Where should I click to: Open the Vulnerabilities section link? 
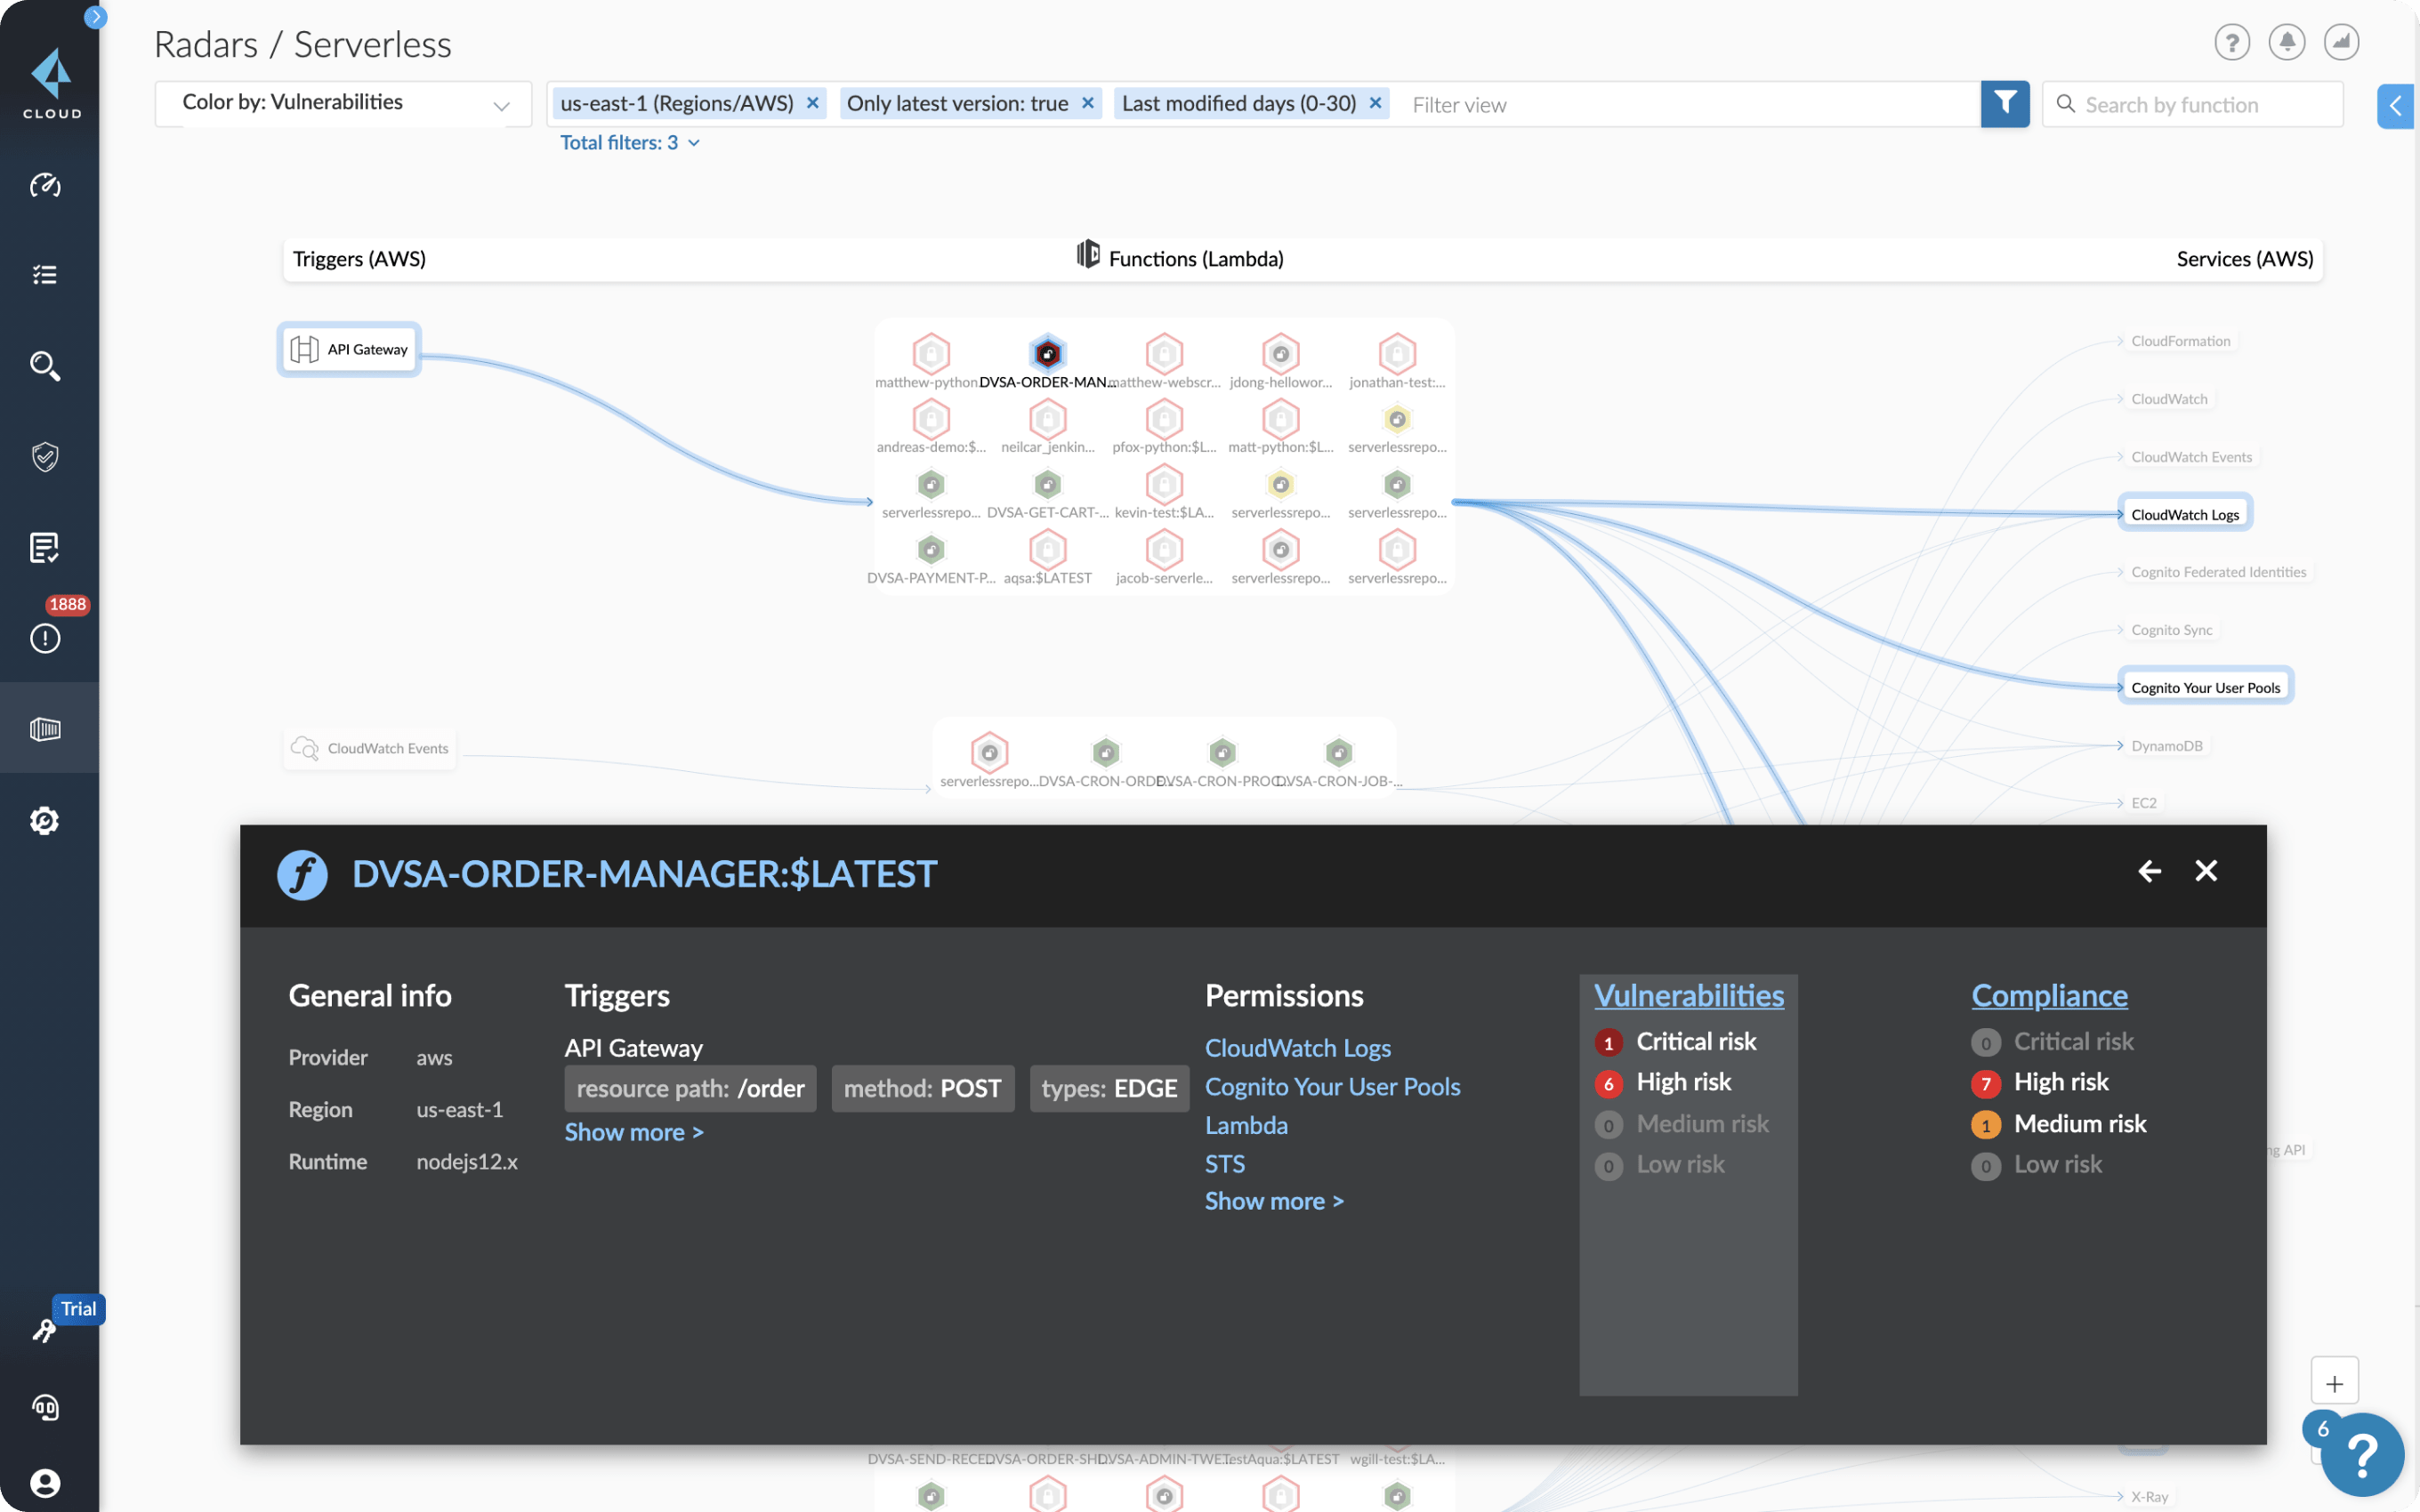[x=1688, y=995]
